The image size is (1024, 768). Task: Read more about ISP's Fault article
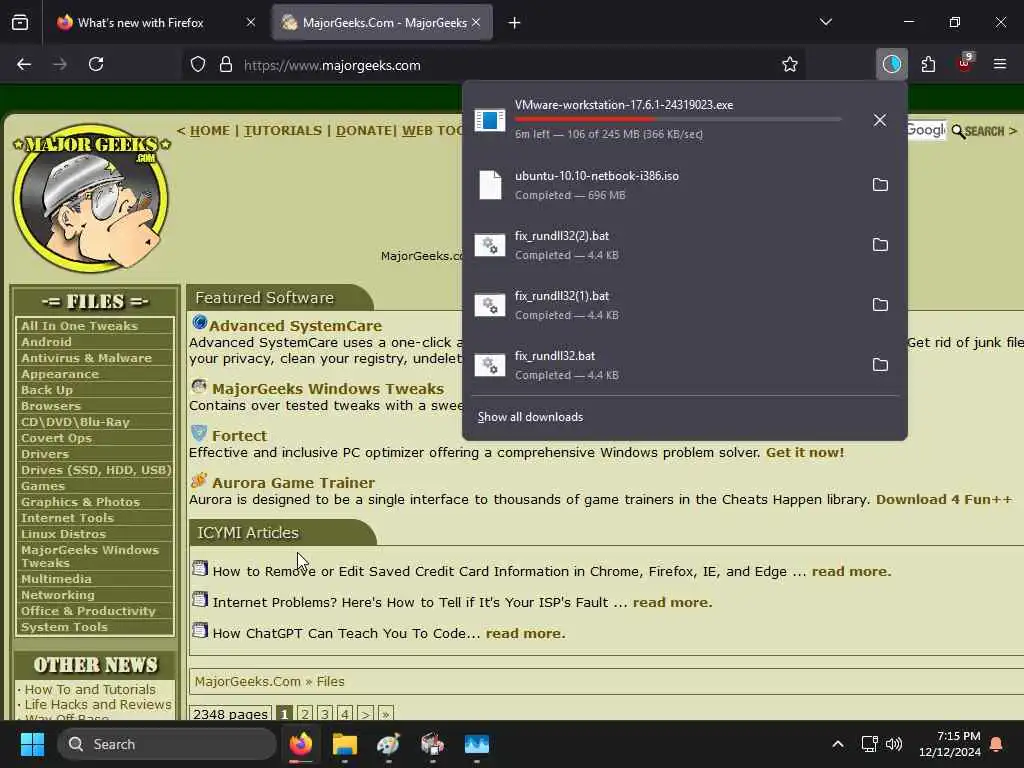(x=672, y=603)
